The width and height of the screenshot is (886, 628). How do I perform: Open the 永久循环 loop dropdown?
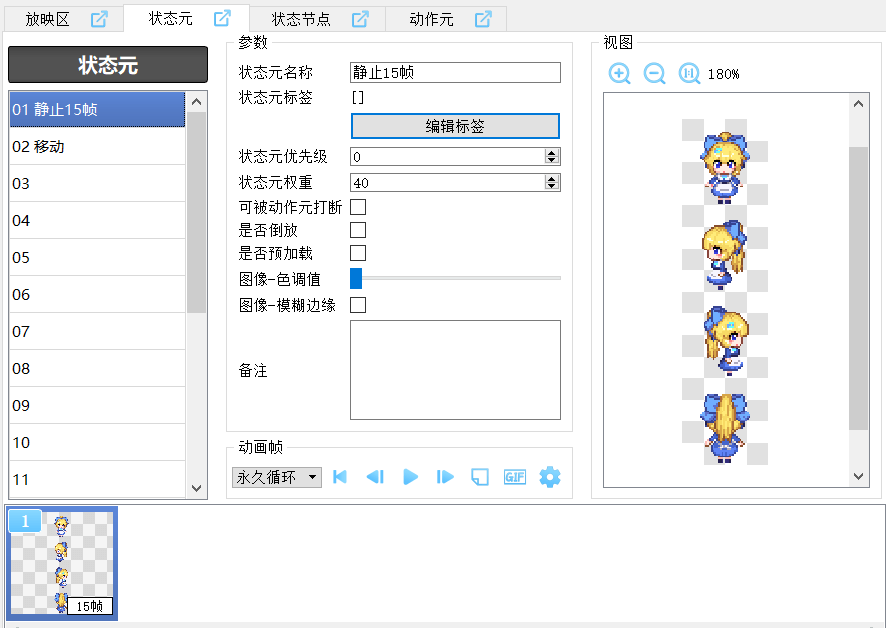(x=277, y=477)
